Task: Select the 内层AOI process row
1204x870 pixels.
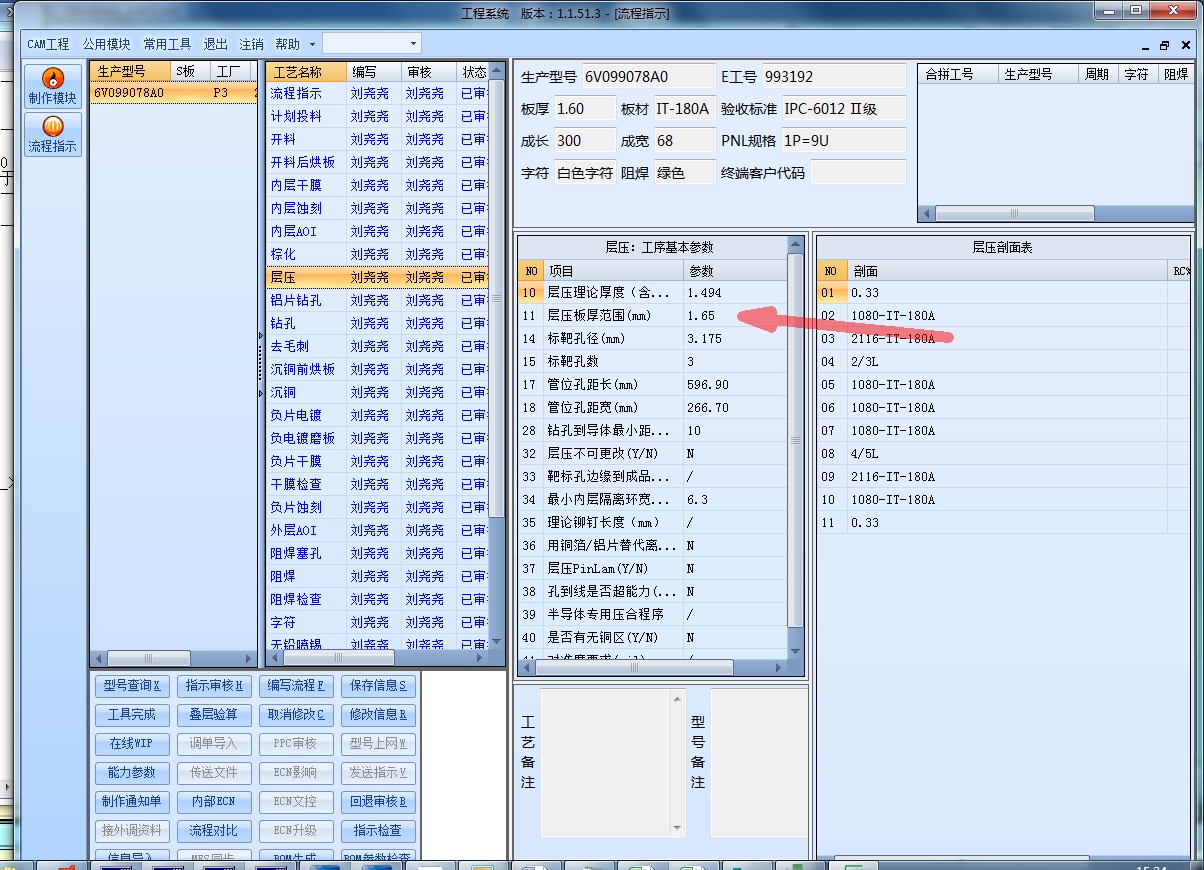Action: point(377,231)
